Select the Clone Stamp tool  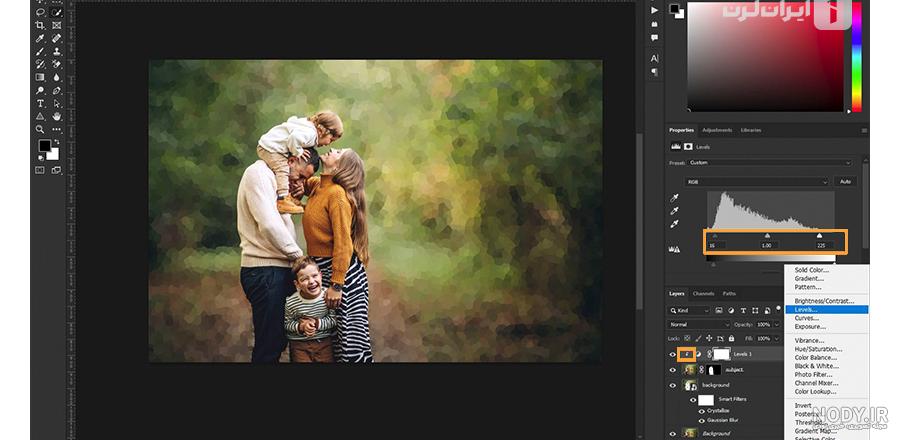click(56, 51)
